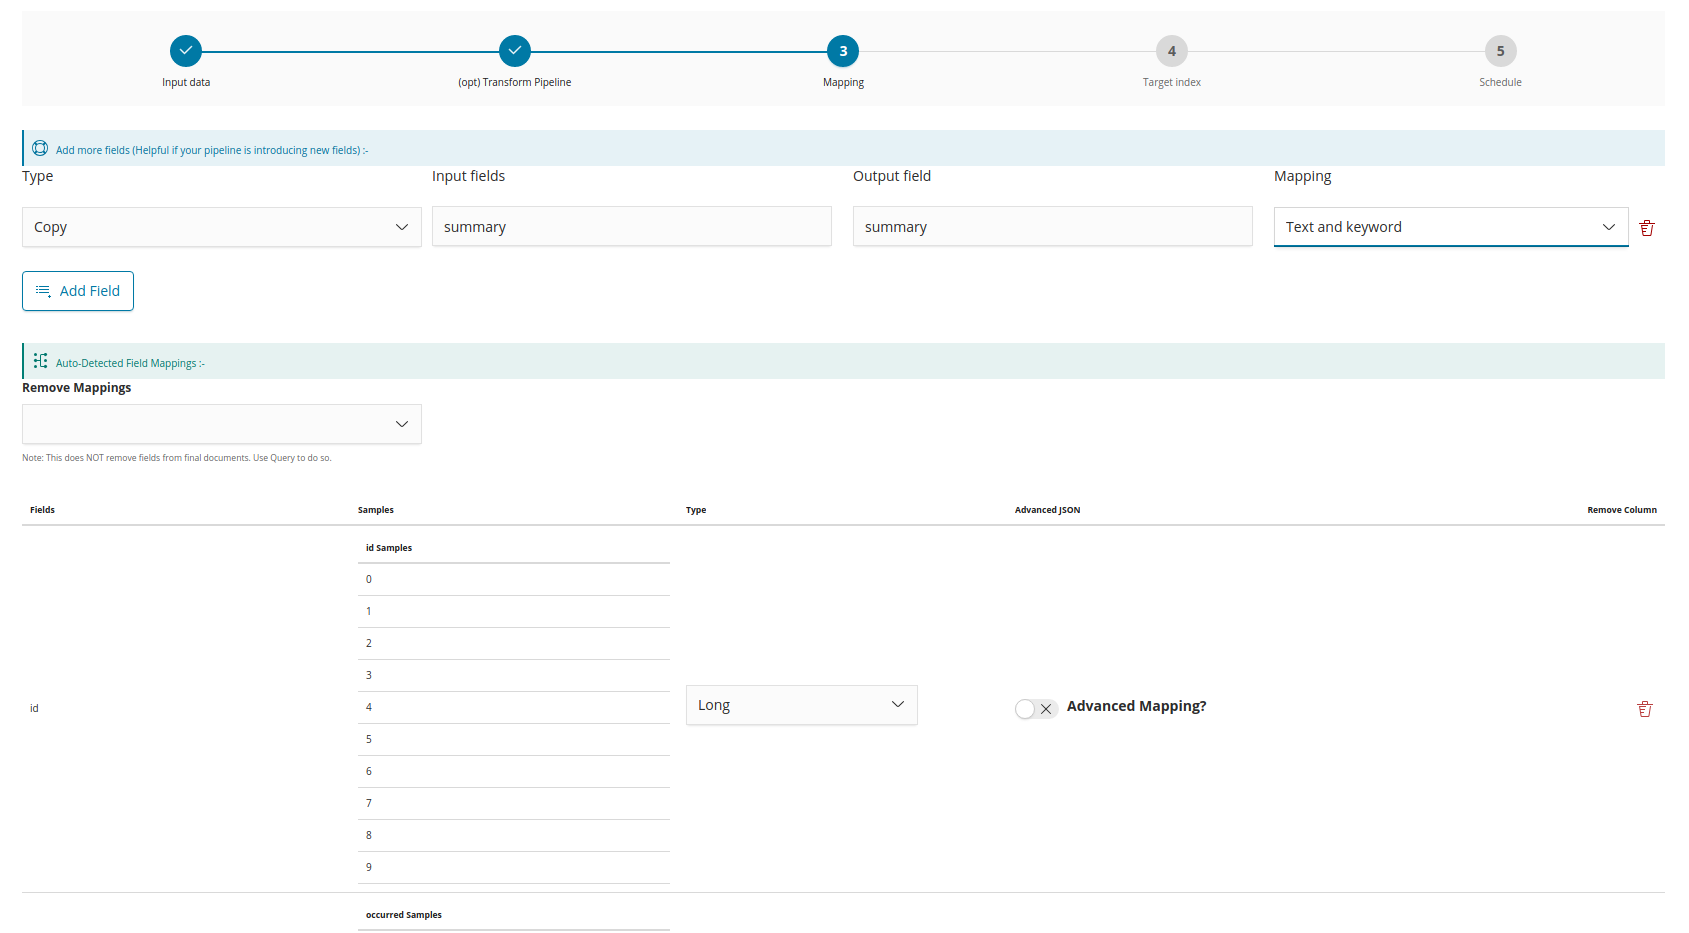Toggle Advanced Mapping switch for id field
Image resolution: width=1689 pixels, height=933 pixels.
pos(1035,708)
